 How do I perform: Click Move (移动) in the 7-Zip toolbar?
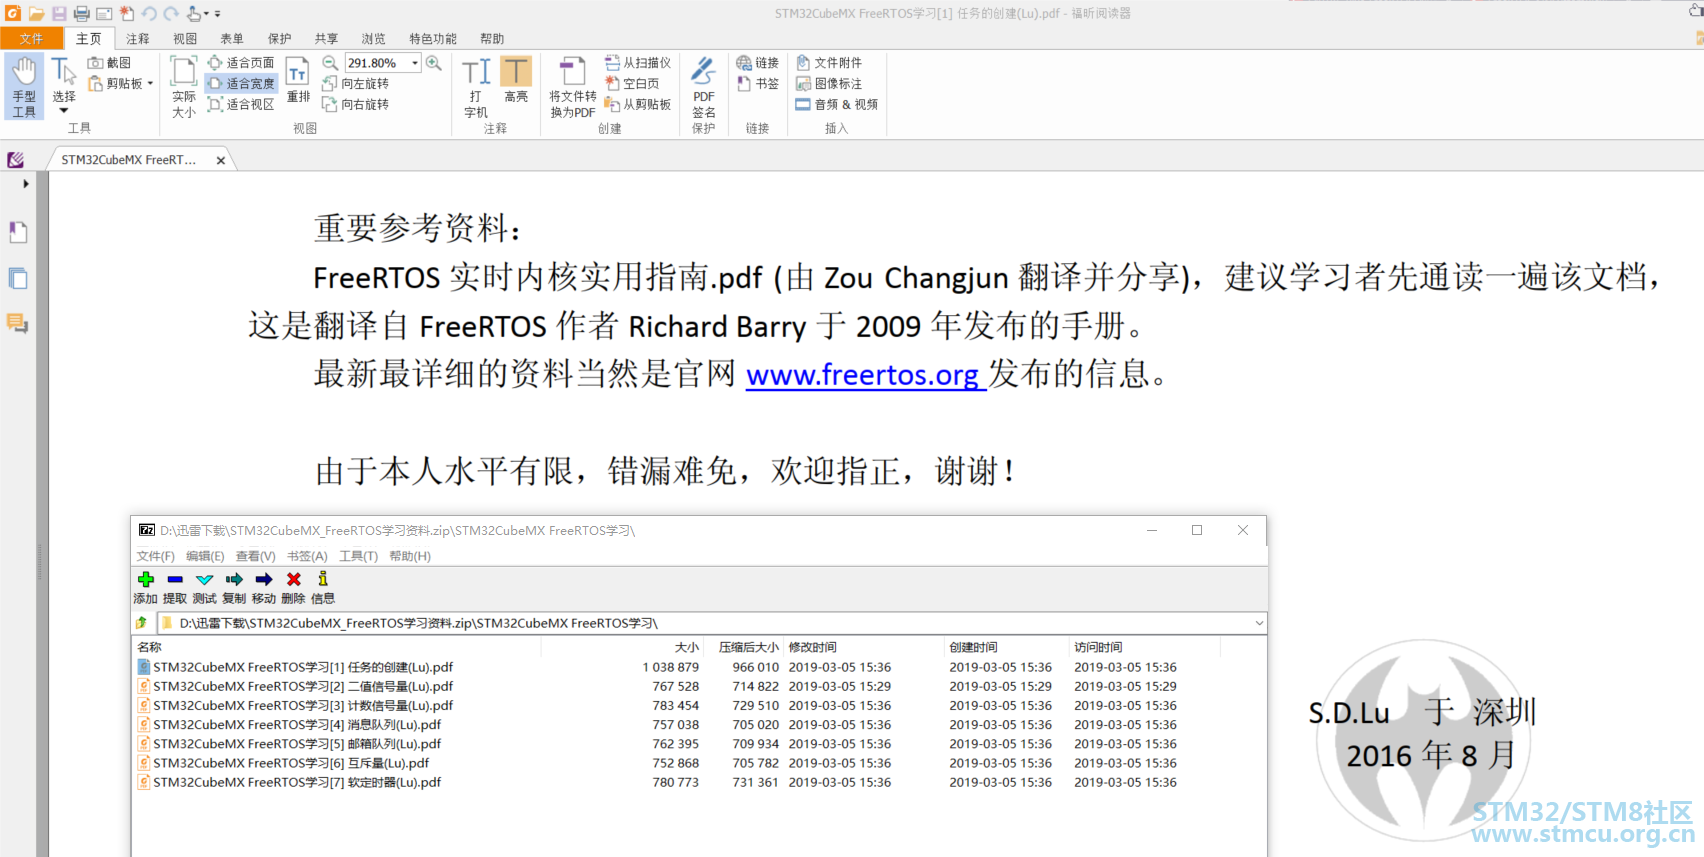(x=264, y=588)
